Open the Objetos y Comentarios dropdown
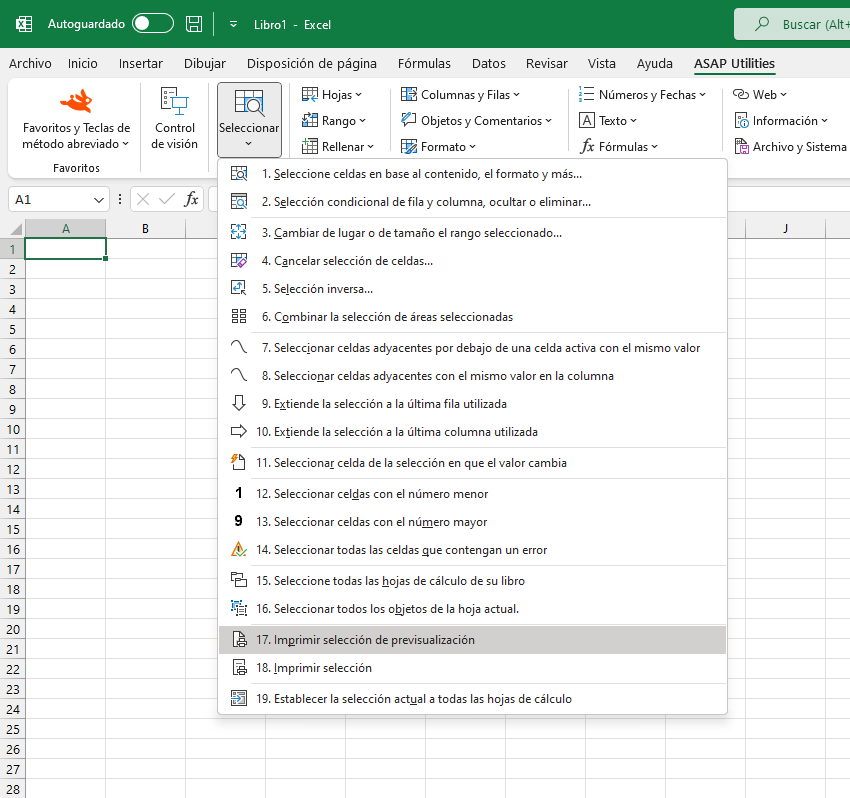Viewport: 850px width, 798px height. [x=476, y=120]
